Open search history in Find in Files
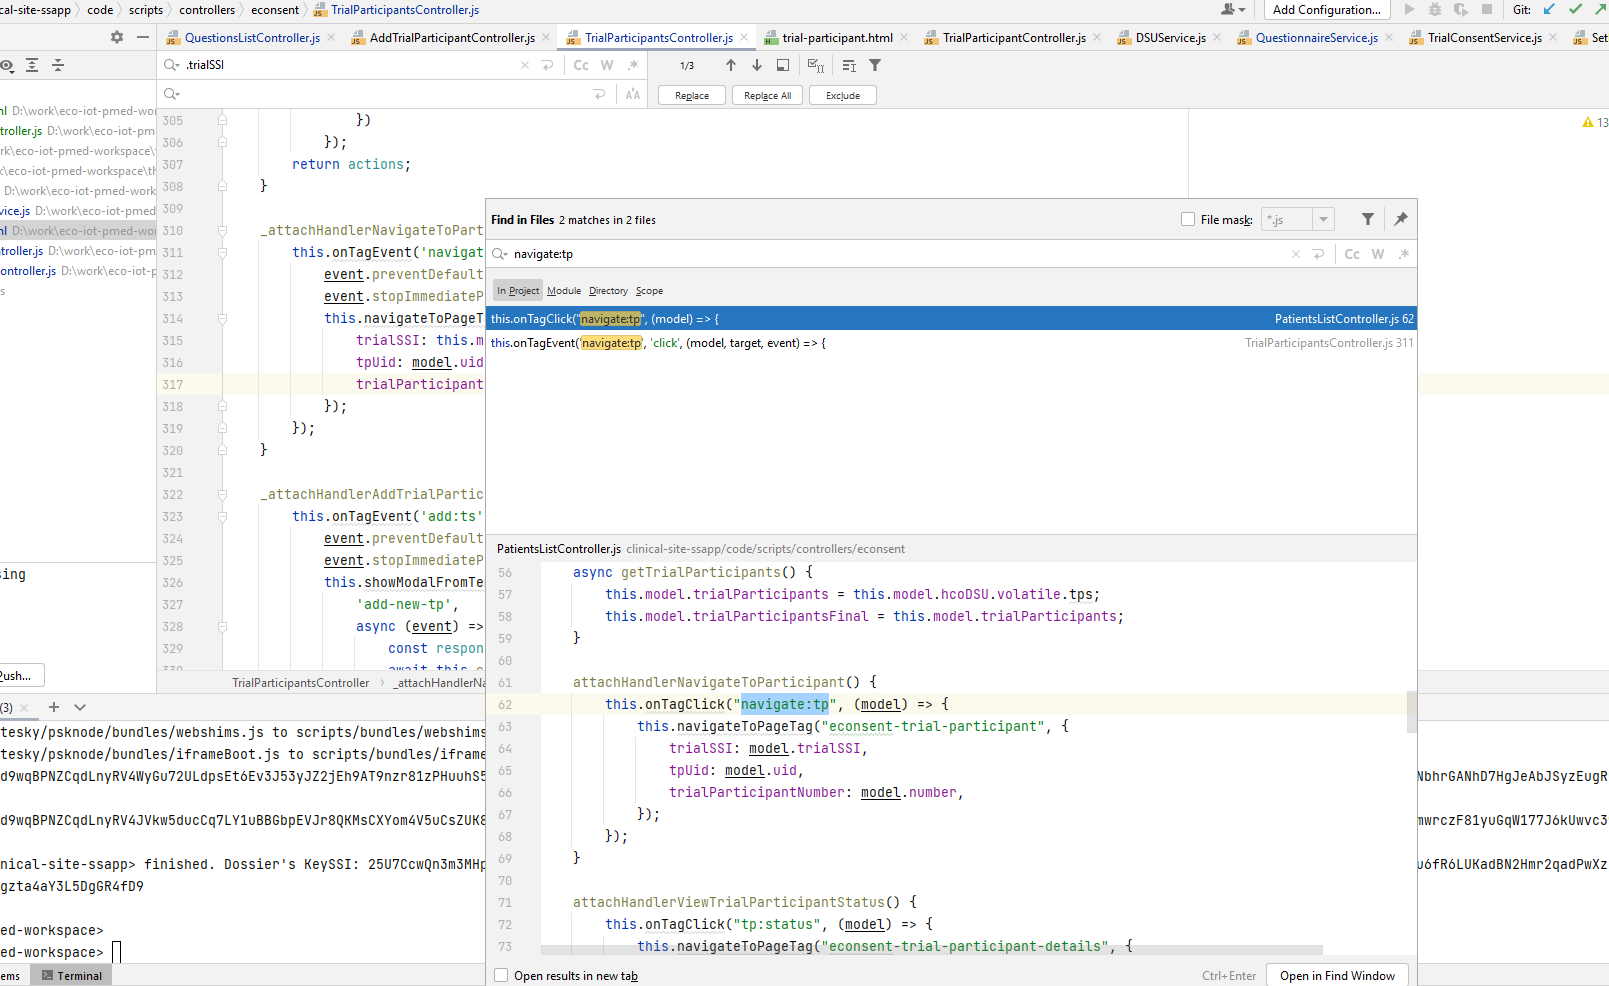 500,254
